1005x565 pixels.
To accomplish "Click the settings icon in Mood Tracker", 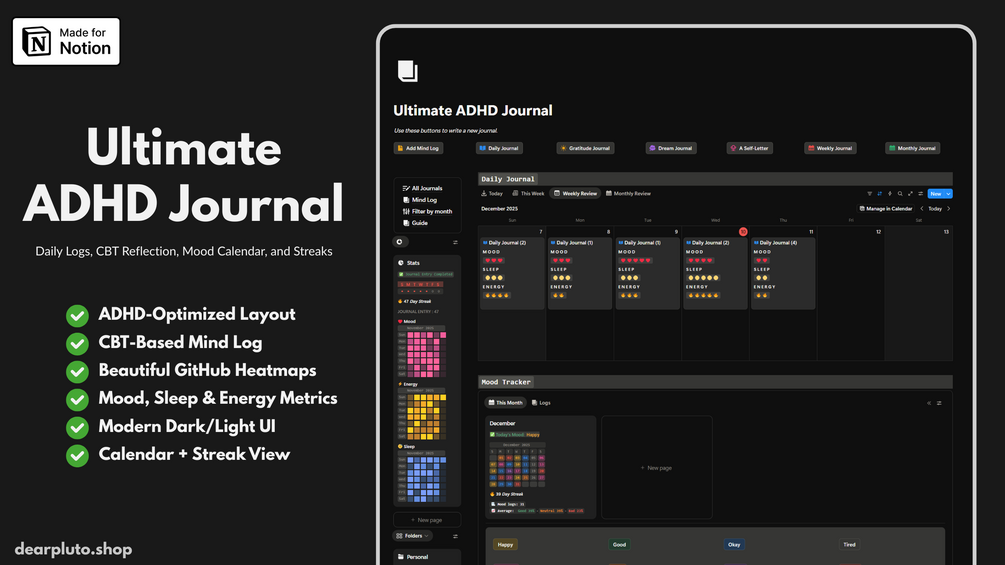I will (x=939, y=403).
